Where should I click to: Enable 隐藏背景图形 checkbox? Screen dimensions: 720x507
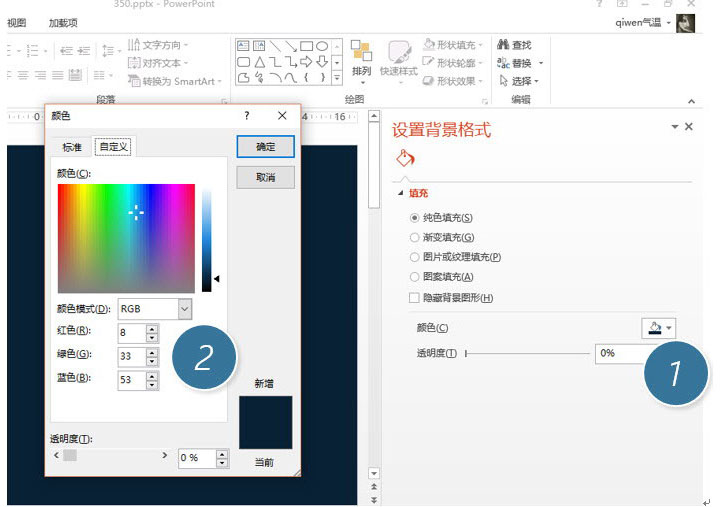pyautogui.click(x=415, y=298)
